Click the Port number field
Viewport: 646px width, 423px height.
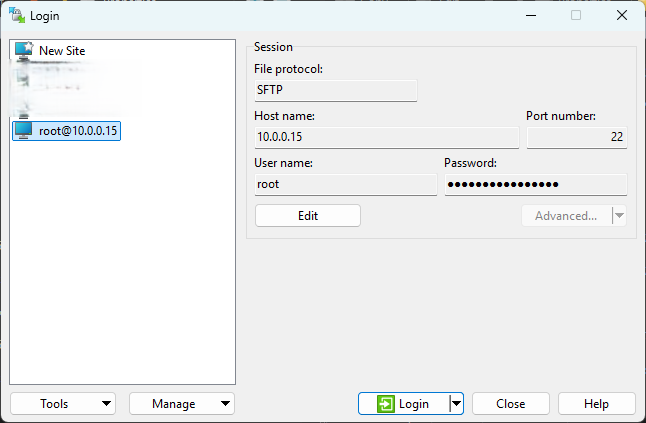click(x=576, y=138)
